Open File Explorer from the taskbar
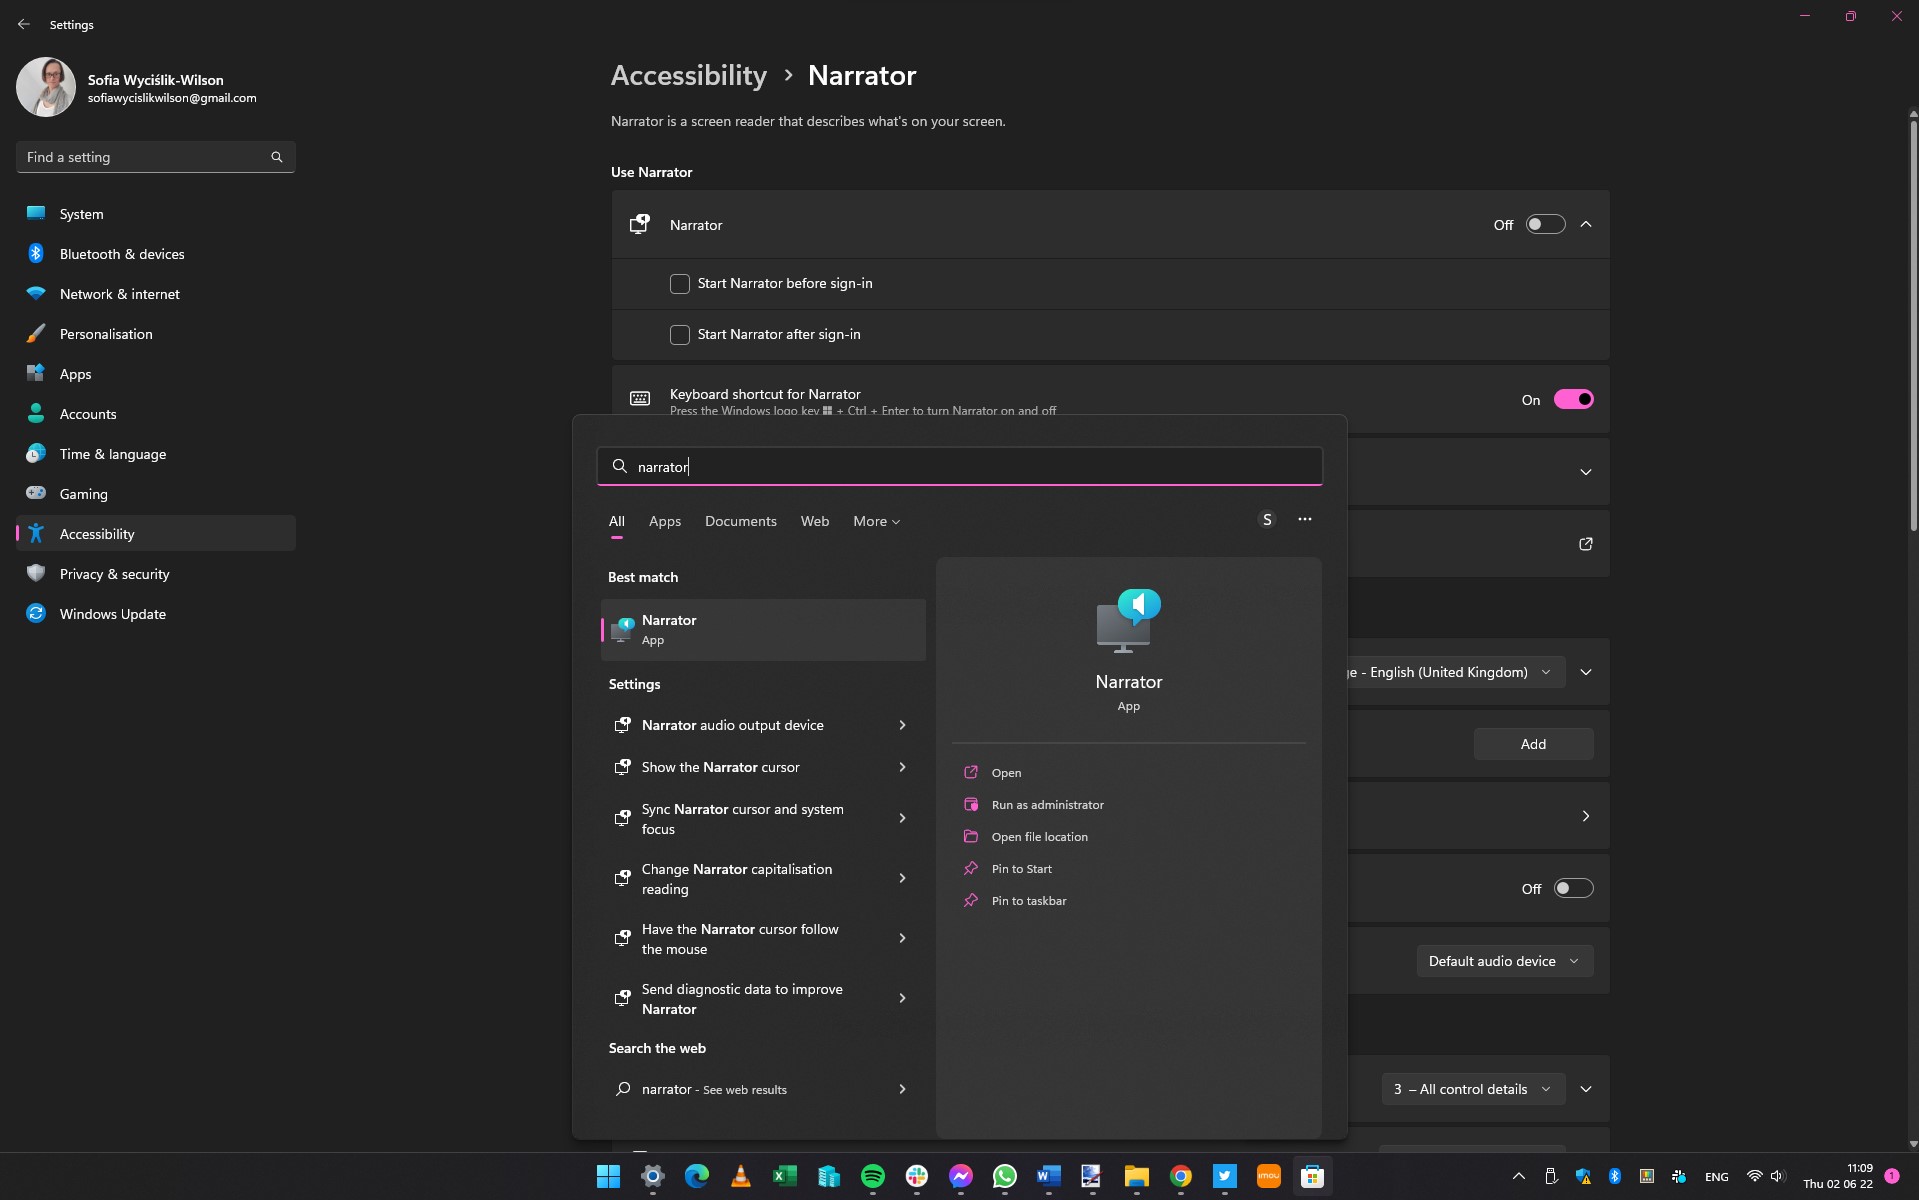Image resolution: width=1919 pixels, height=1200 pixels. pyautogui.click(x=1136, y=1176)
